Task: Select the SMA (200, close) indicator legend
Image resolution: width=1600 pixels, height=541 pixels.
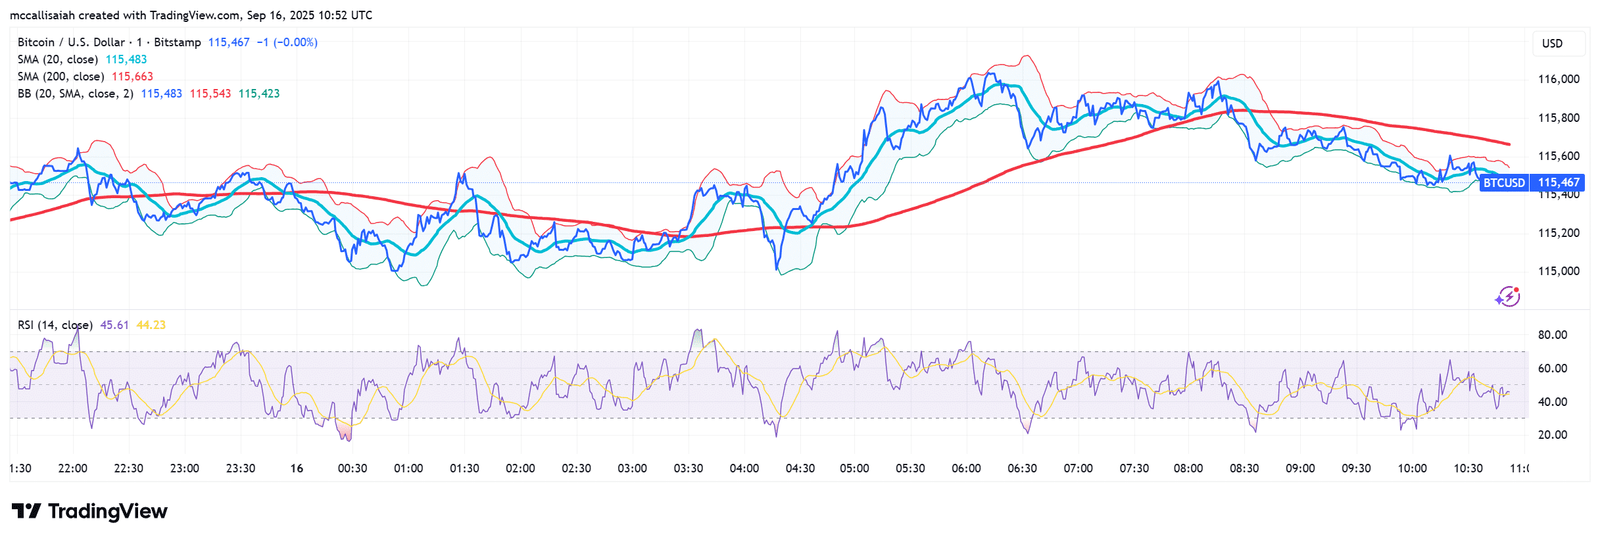Action: pos(61,77)
